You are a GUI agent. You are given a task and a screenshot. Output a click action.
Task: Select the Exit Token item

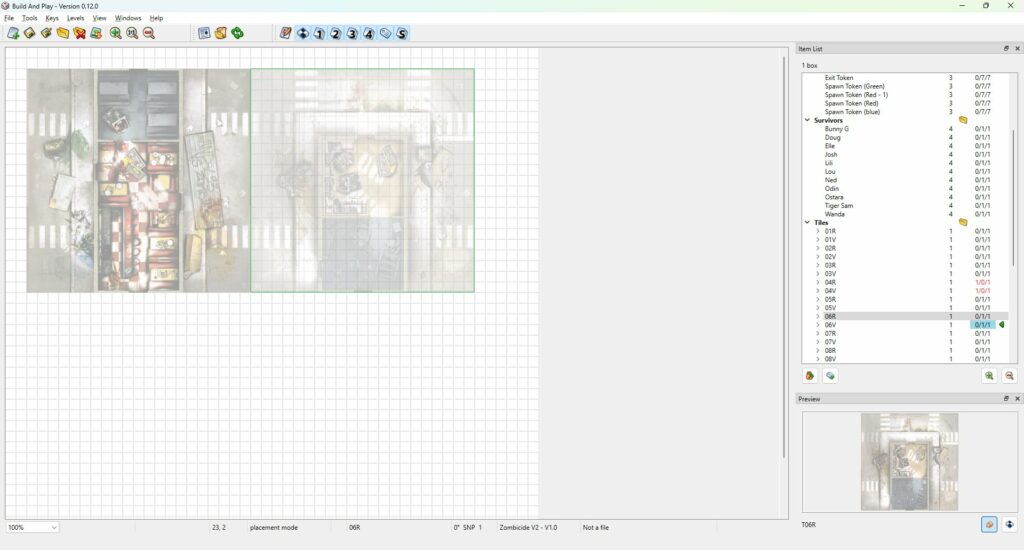[839, 78]
